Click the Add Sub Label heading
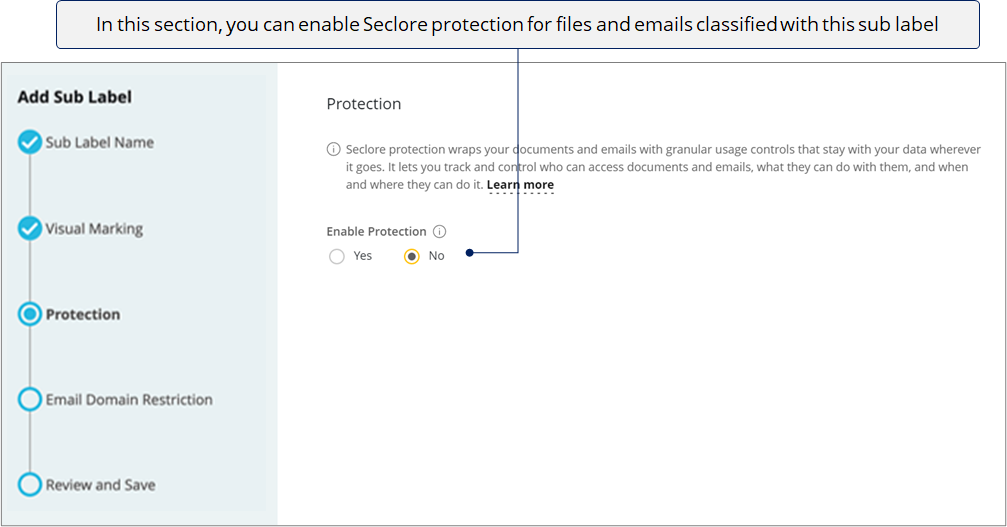The image size is (1007, 527). pyautogui.click(x=74, y=97)
